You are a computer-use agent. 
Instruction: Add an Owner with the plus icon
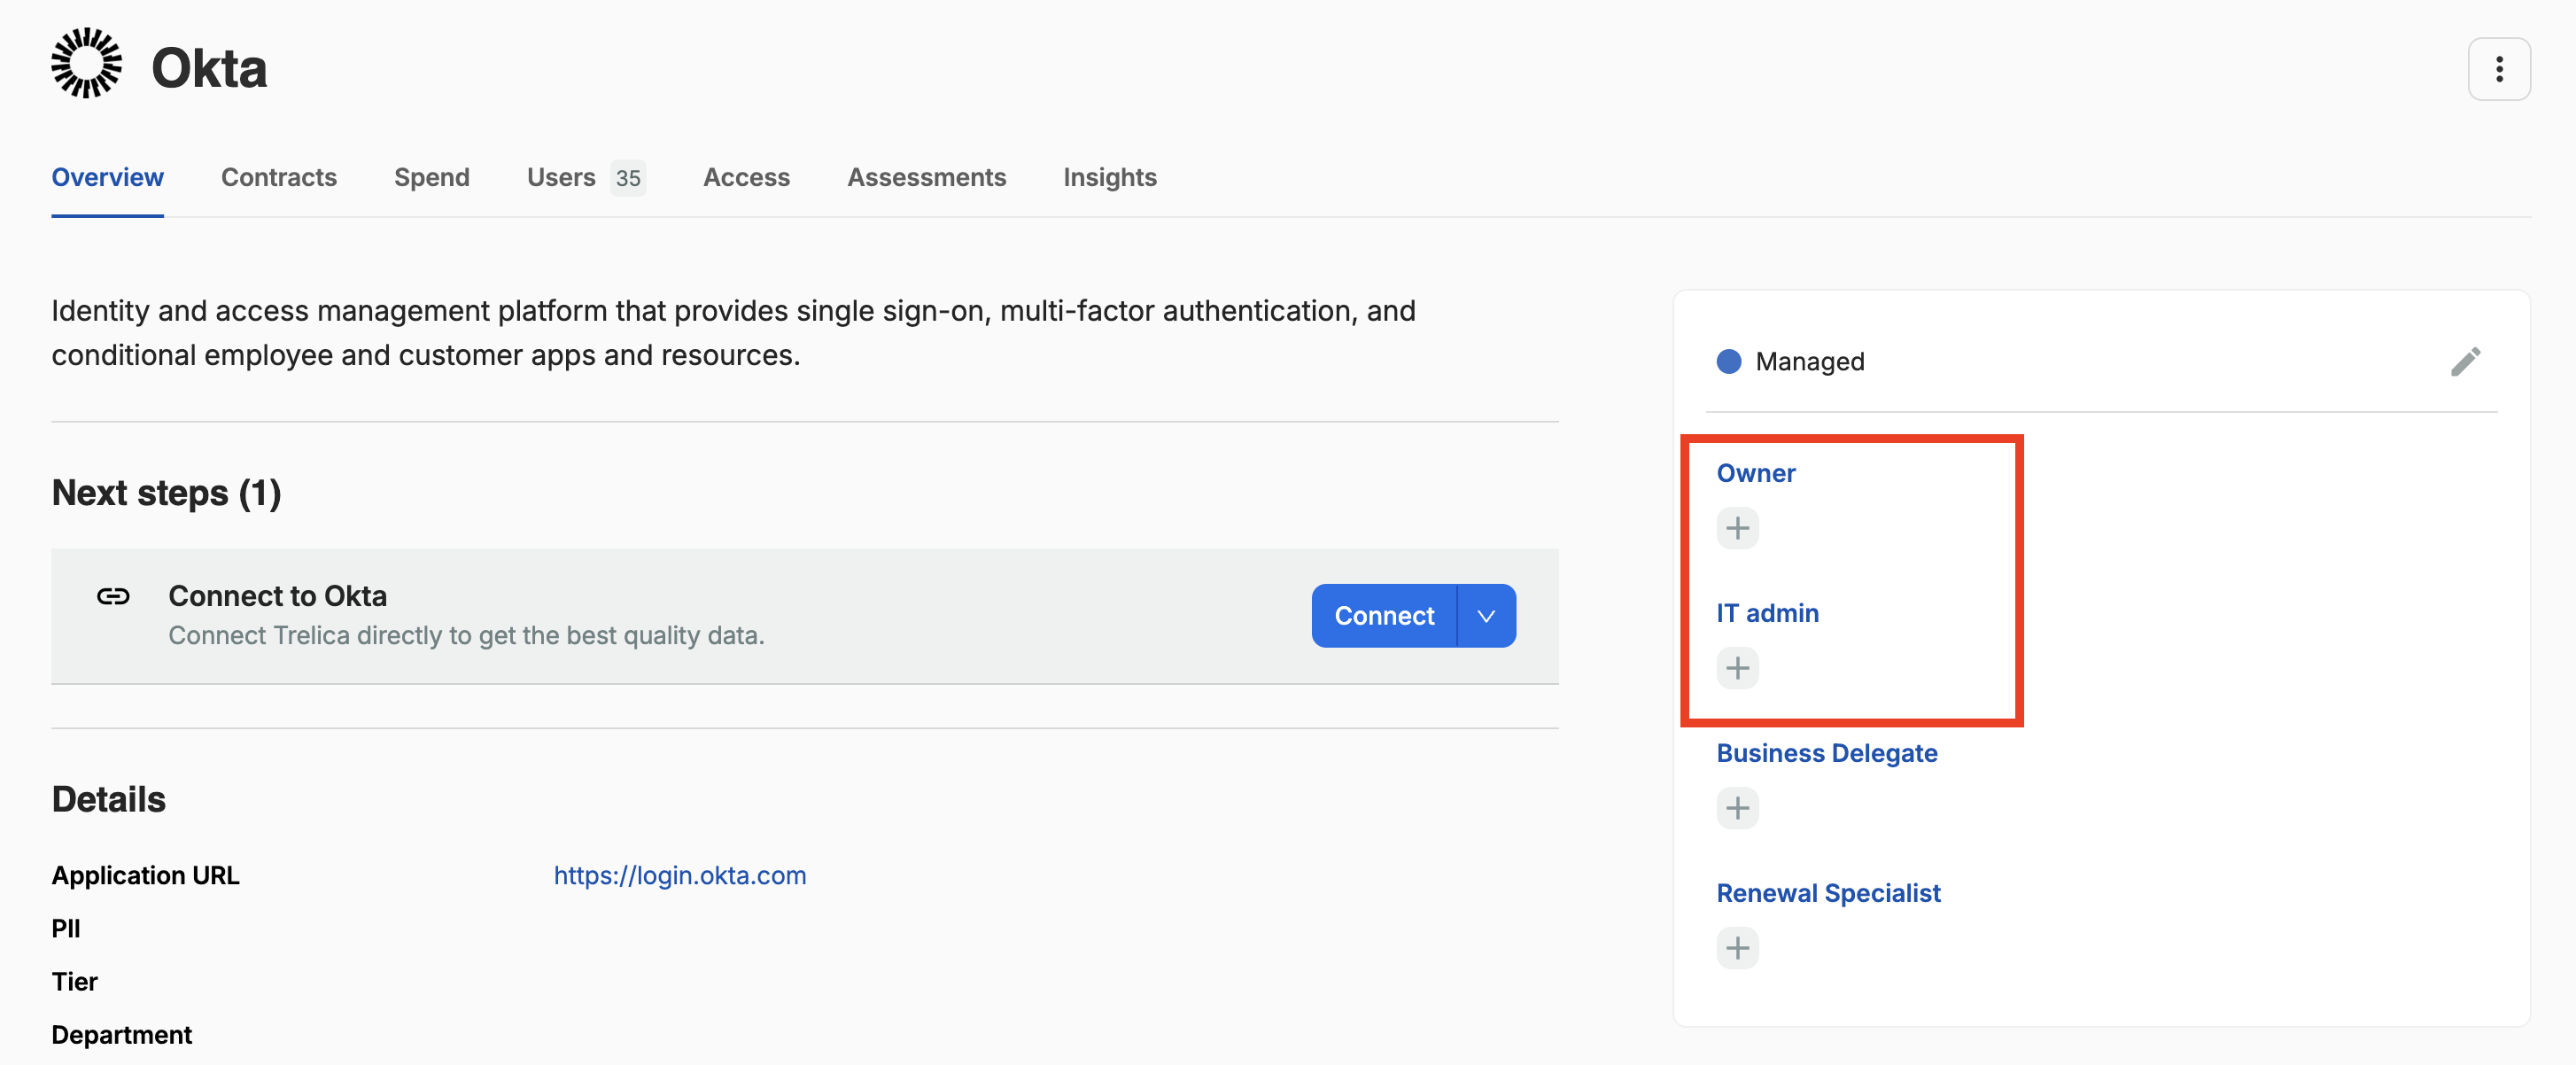click(1737, 528)
